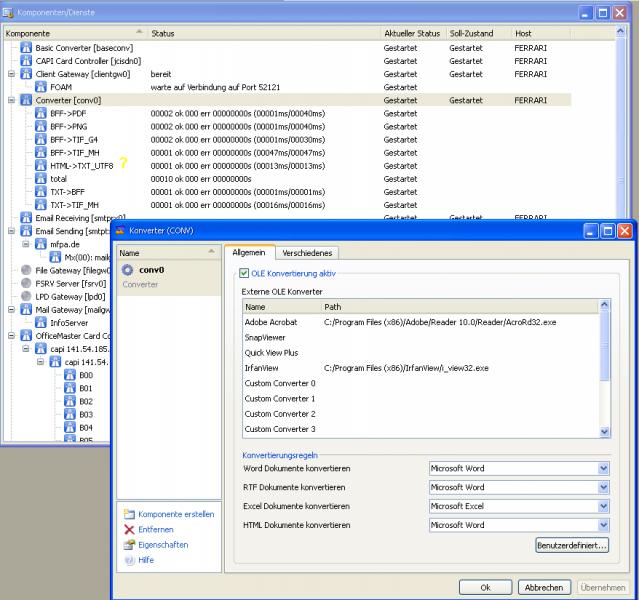The width and height of the screenshot is (639, 600).
Task: Confirm dialog with the Ok button
Action: pos(485,587)
